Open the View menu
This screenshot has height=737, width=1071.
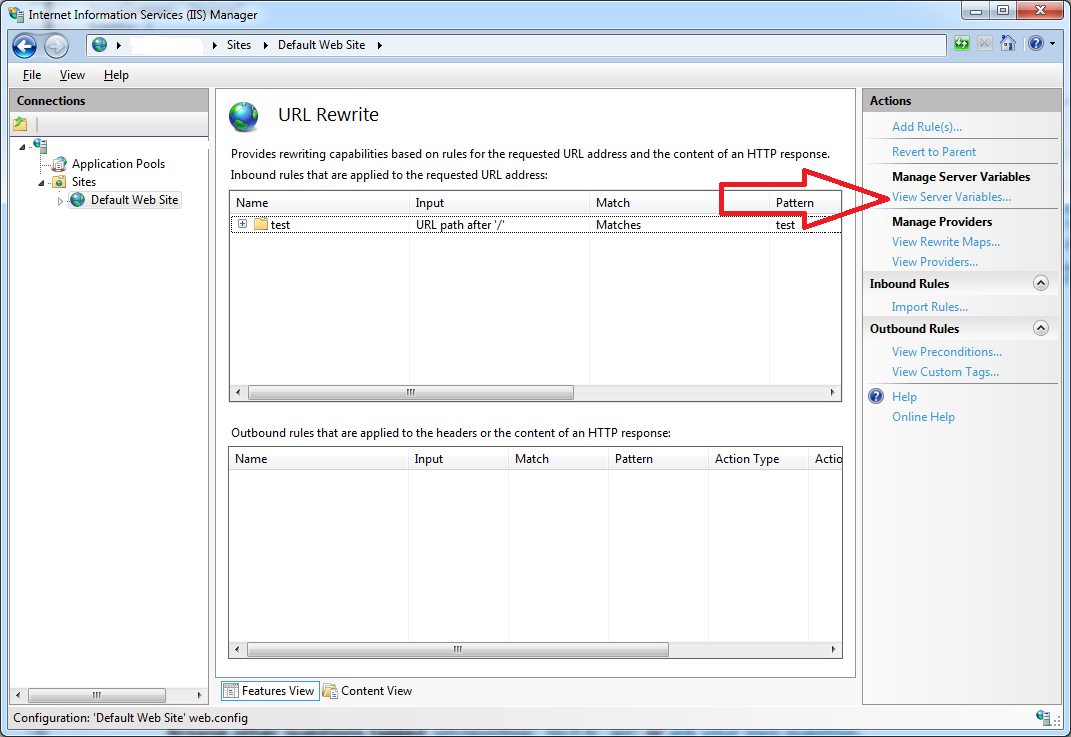pos(72,75)
